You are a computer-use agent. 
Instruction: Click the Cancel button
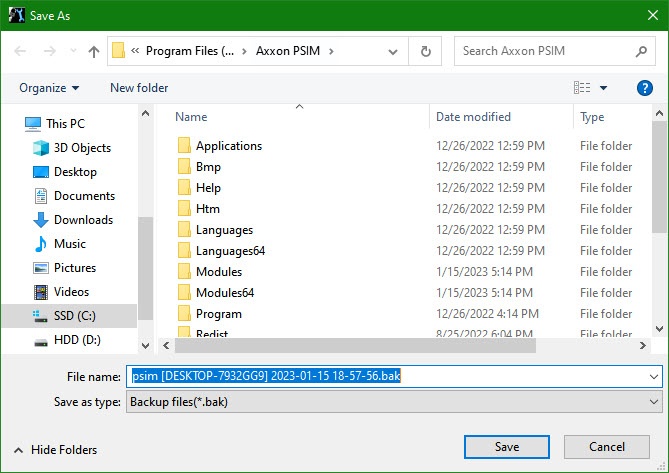tap(606, 446)
